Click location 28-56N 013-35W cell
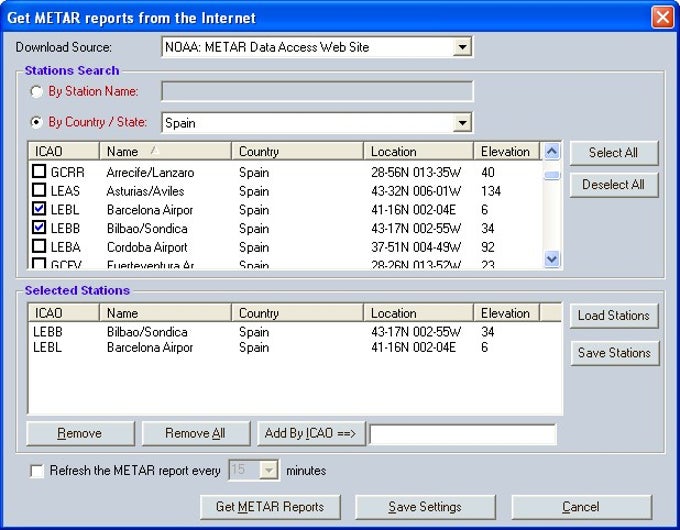680x530 pixels. click(416, 173)
